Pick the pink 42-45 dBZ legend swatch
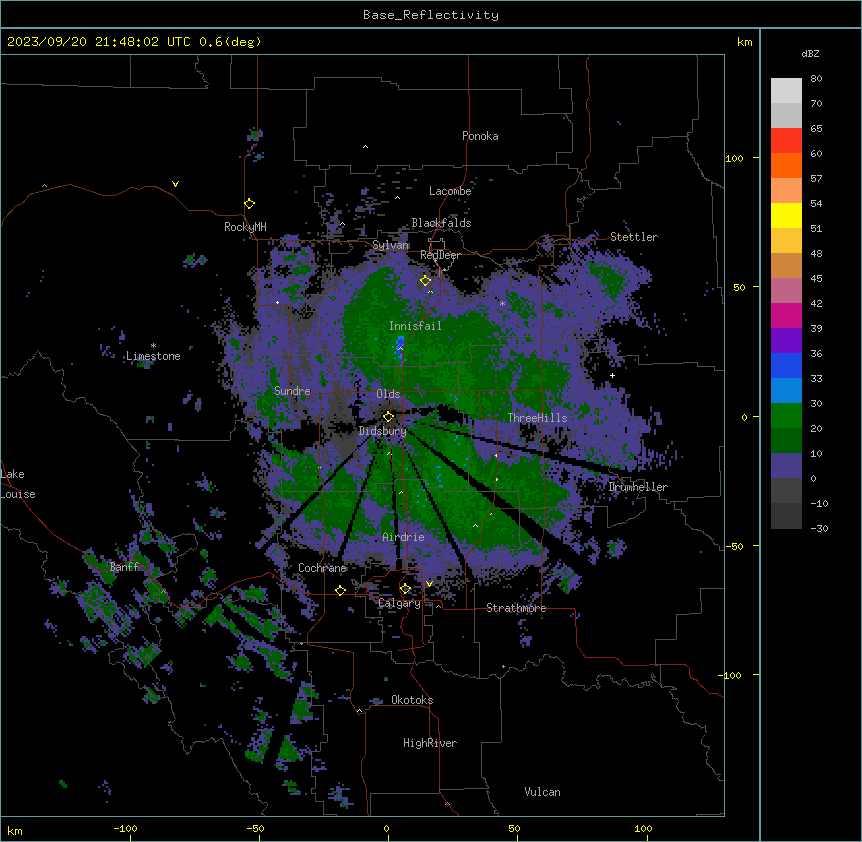The image size is (862, 842). click(x=786, y=291)
